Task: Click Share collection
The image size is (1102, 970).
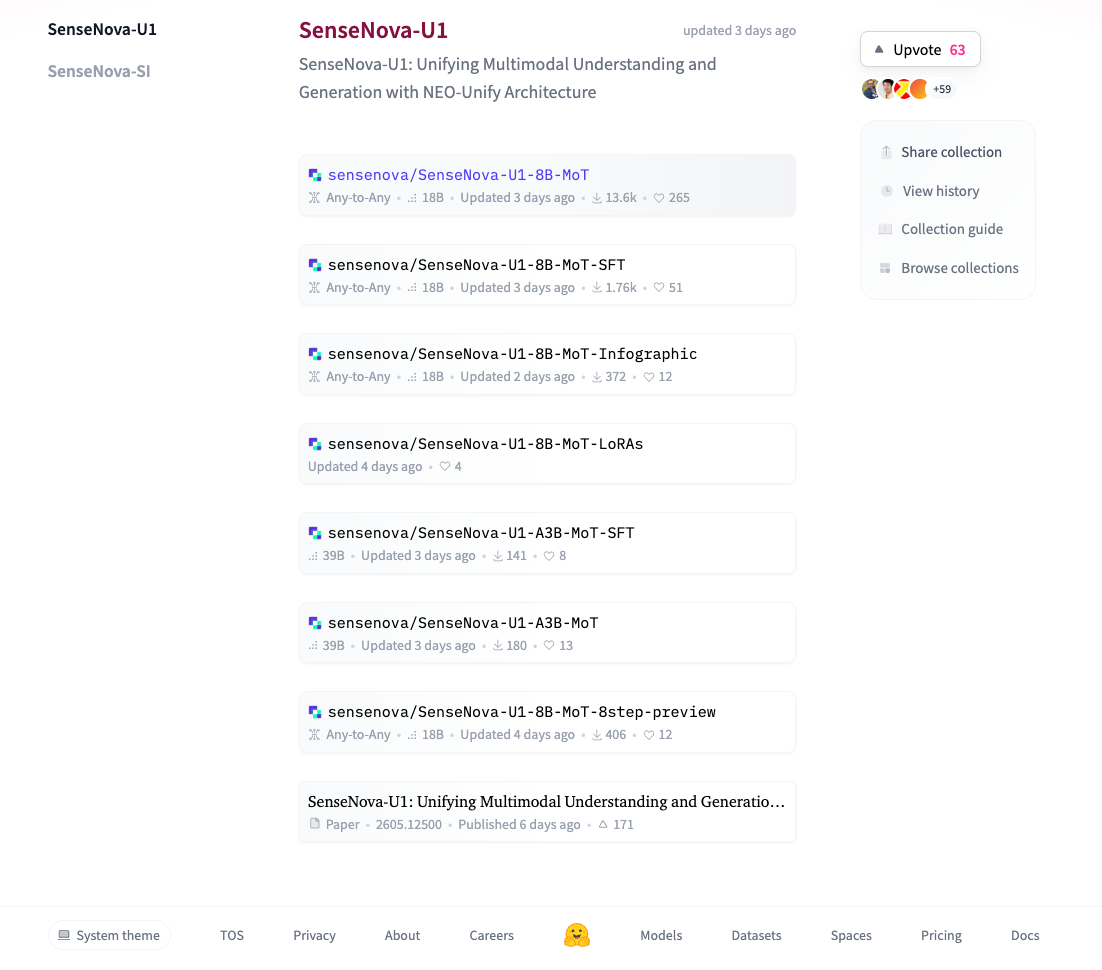Action: coord(952,152)
